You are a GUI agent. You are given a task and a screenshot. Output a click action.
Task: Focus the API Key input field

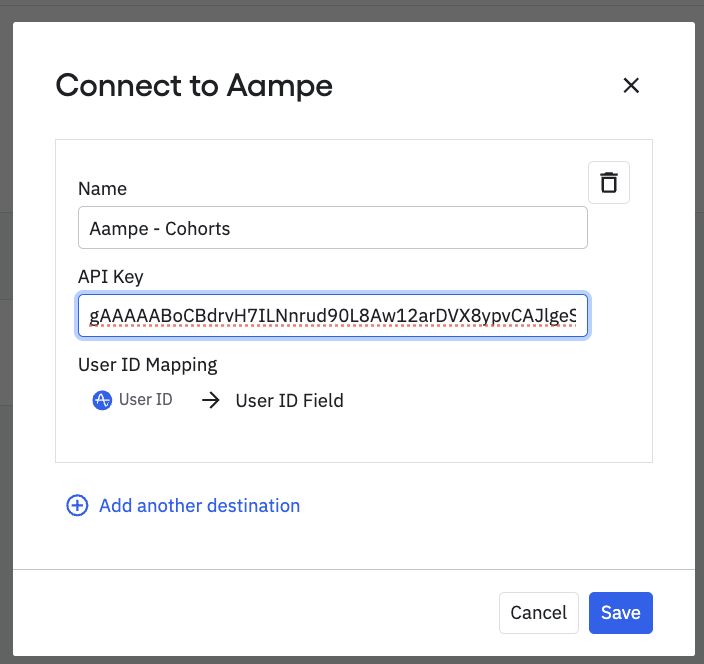[x=333, y=316]
